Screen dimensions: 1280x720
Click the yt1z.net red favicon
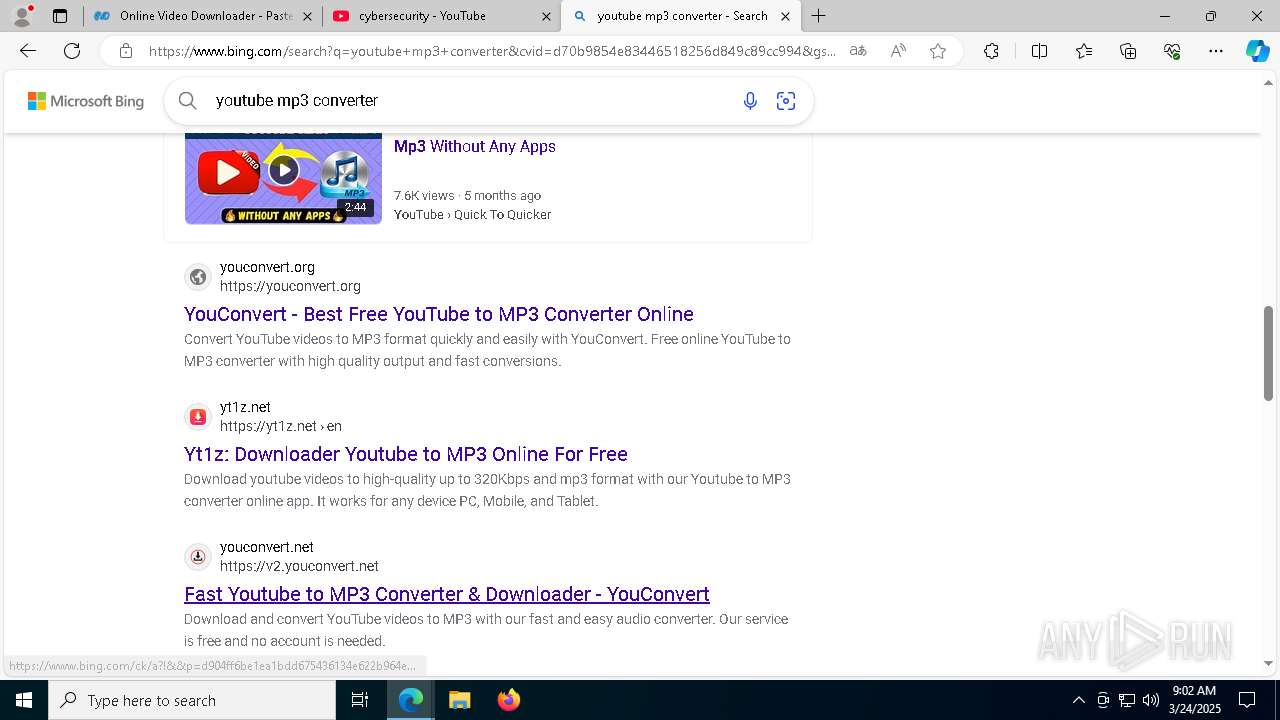198,417
